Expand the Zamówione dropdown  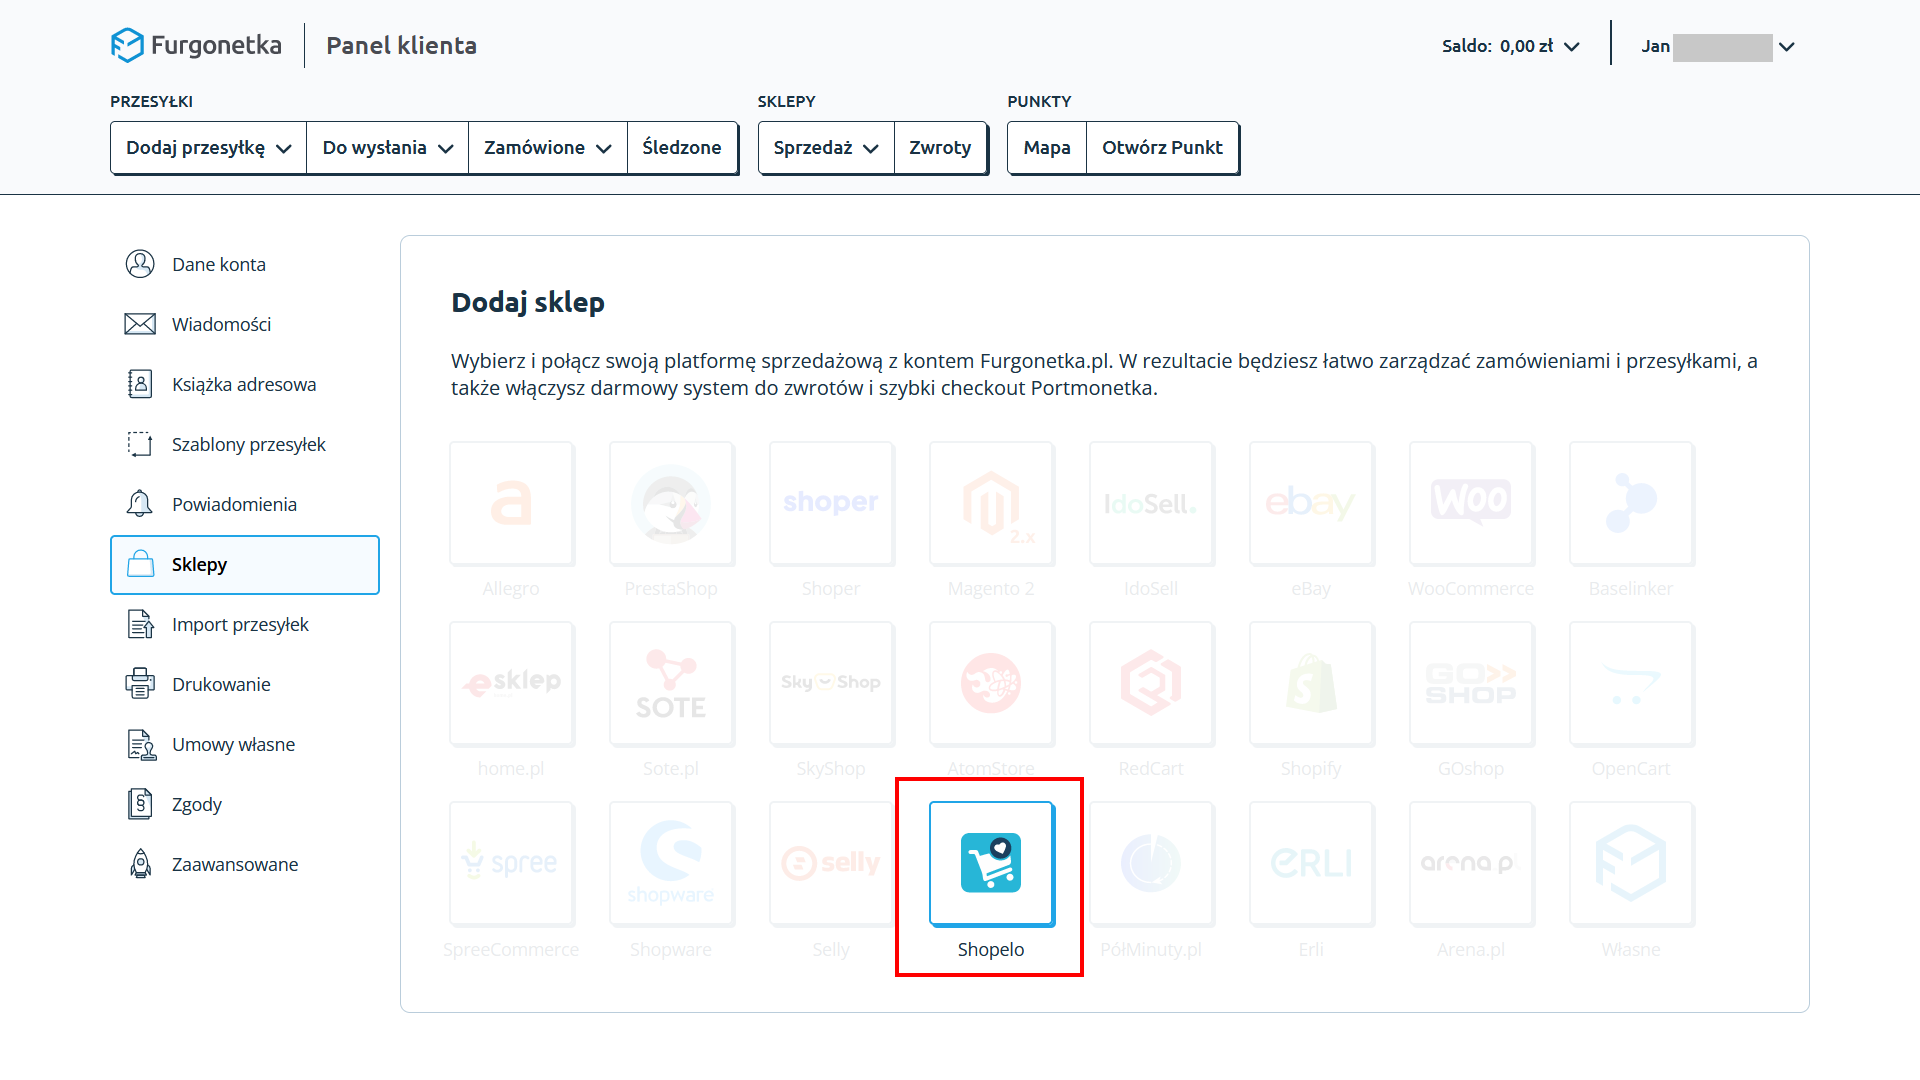point(548,148)
